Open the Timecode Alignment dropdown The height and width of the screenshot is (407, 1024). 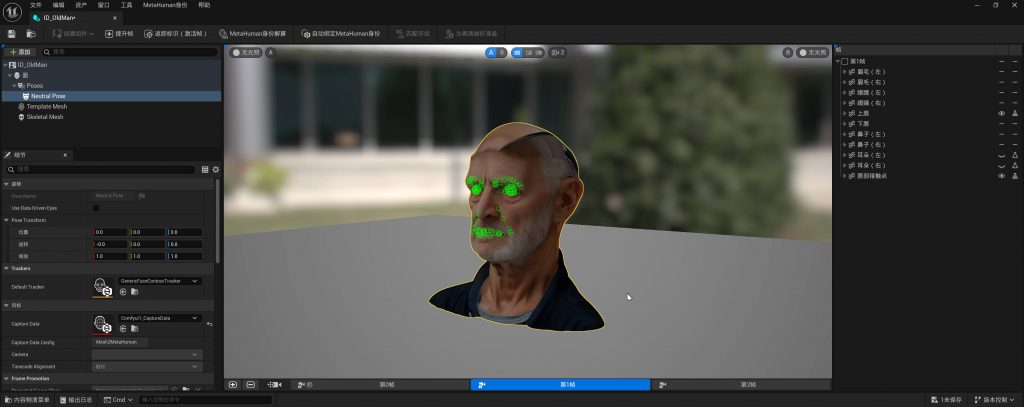click(146, 366)
